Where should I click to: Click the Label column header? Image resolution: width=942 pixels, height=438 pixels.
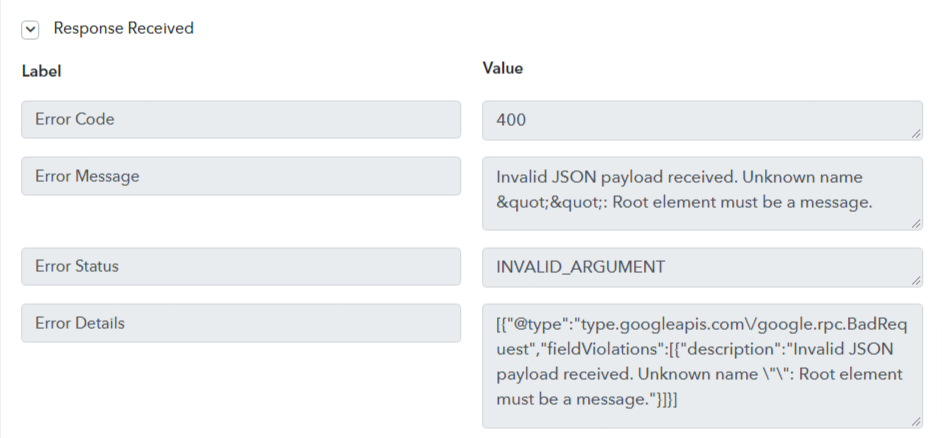tap(41, 71)
